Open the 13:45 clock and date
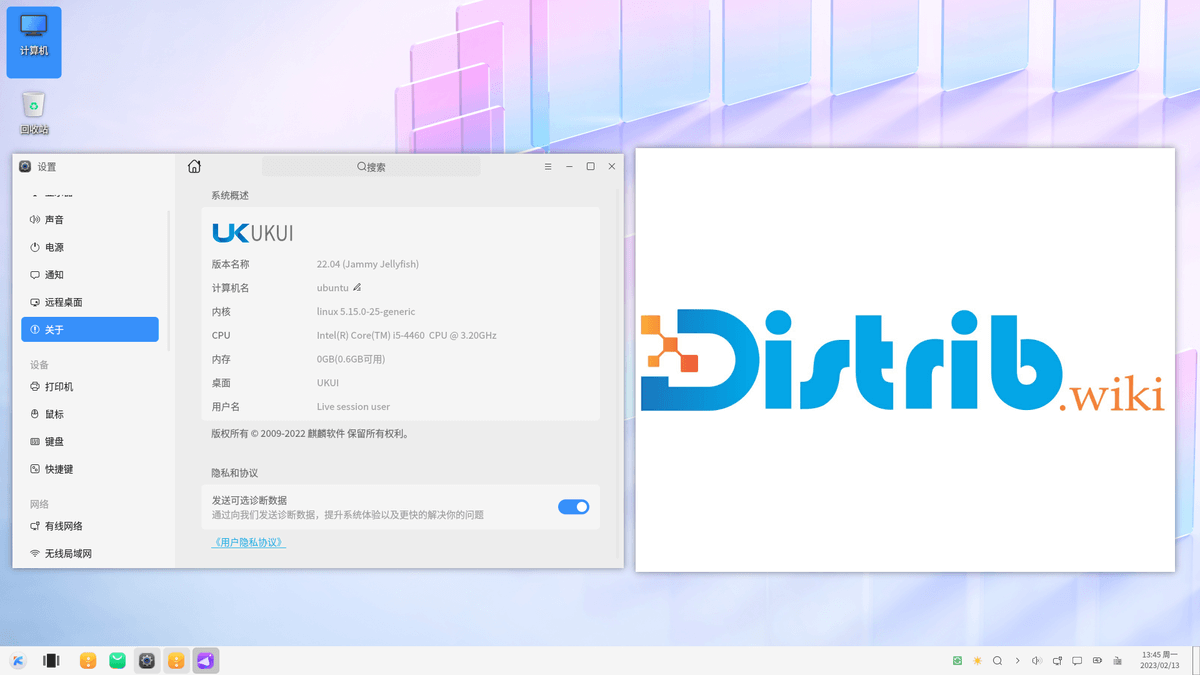Screen dimensions: 1200x675 [1160, 660]
